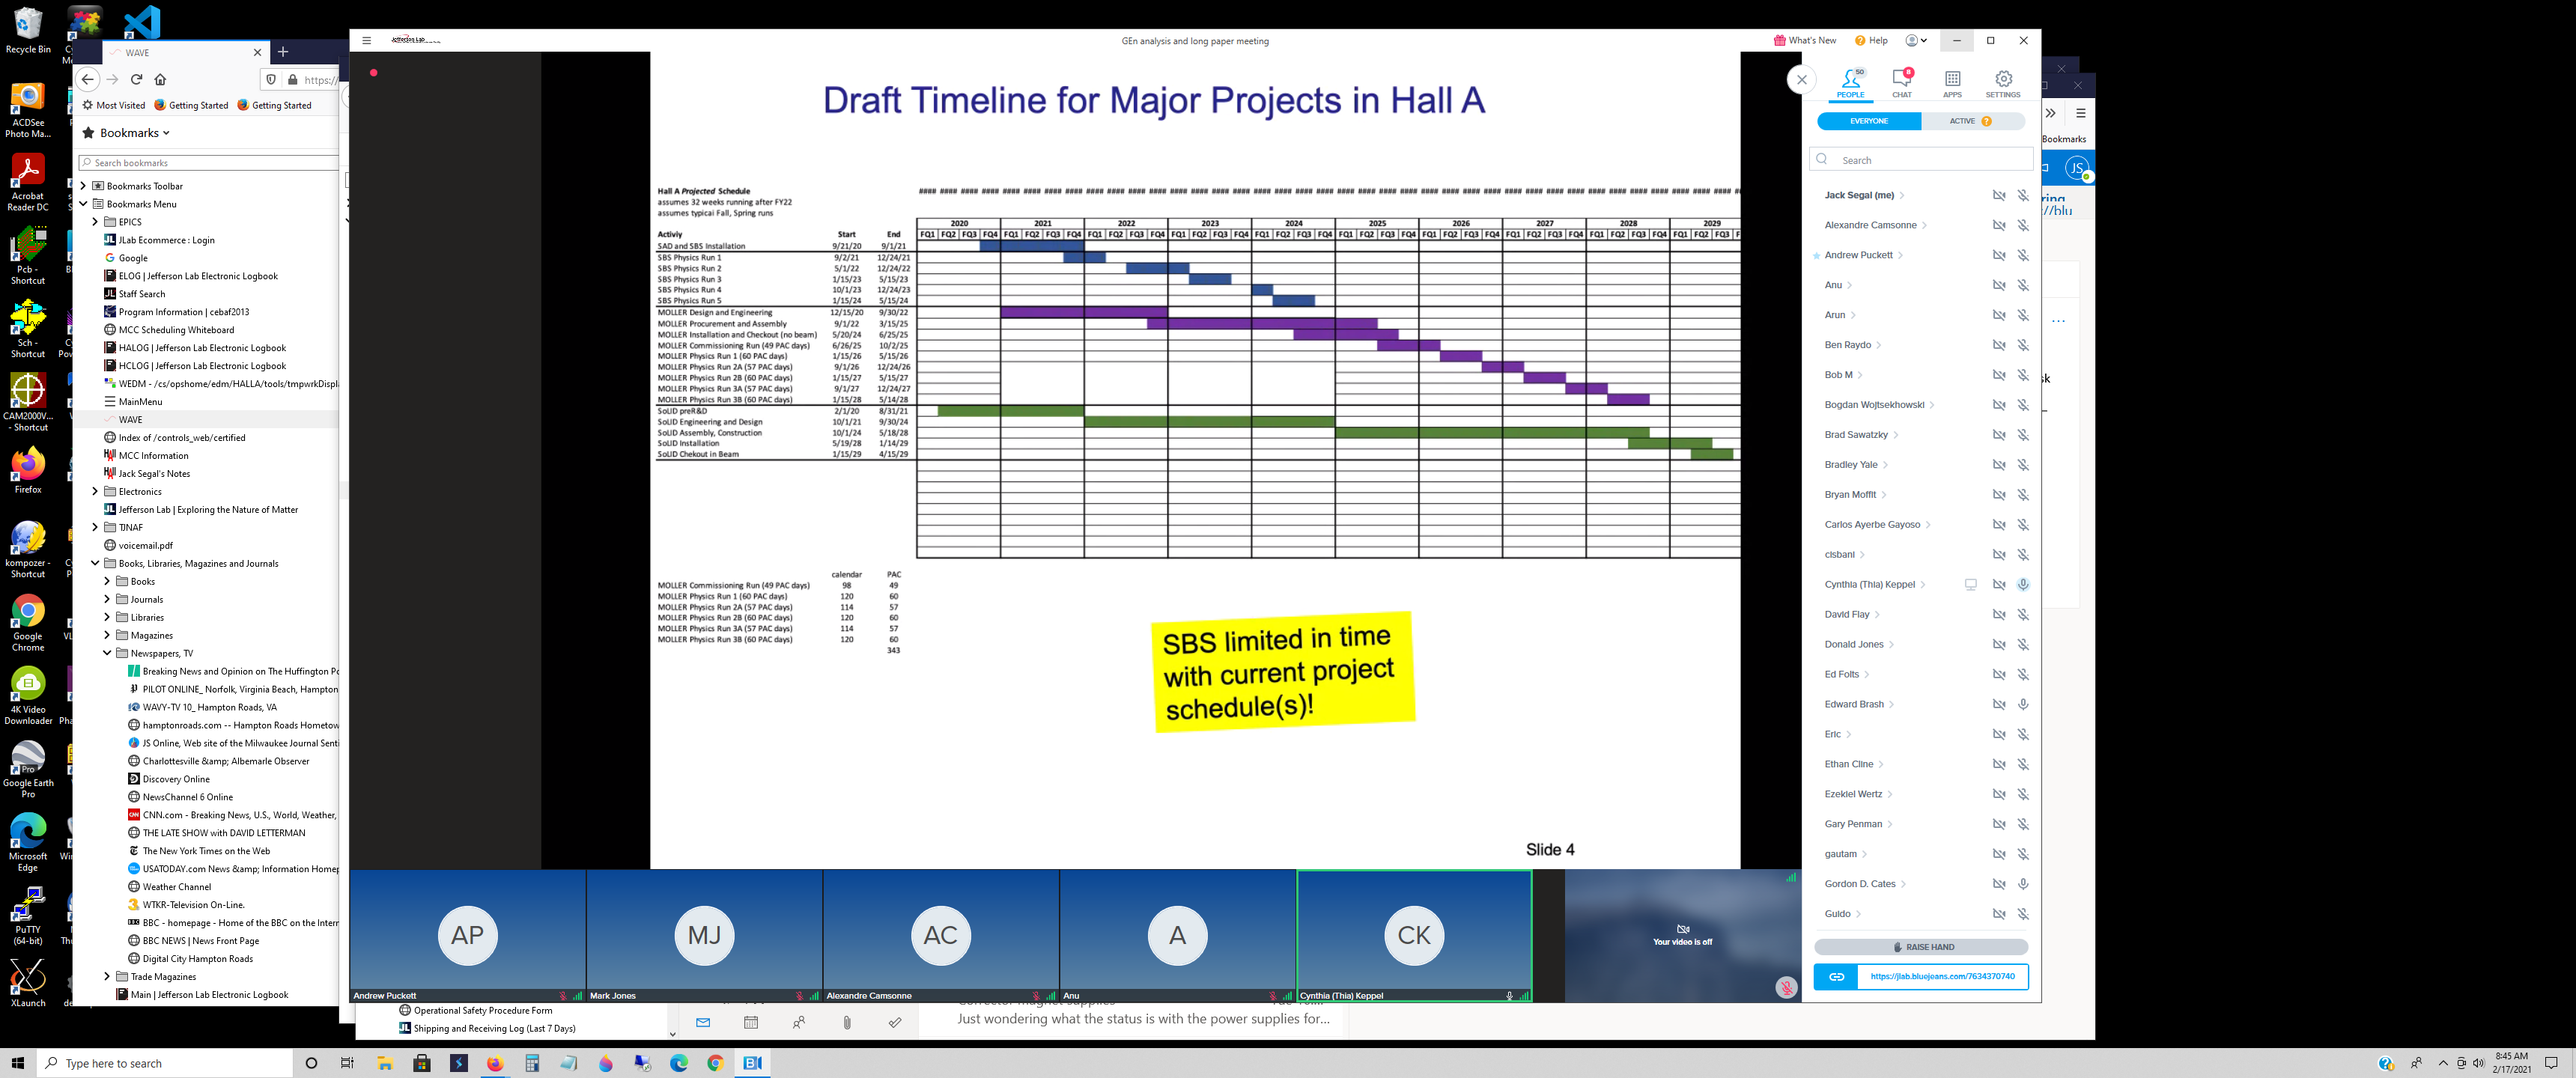The width and height of the screenshot is (2576, 1078).
Task: Open the BlueJeans Help menu
Action: click(1871, 41)
